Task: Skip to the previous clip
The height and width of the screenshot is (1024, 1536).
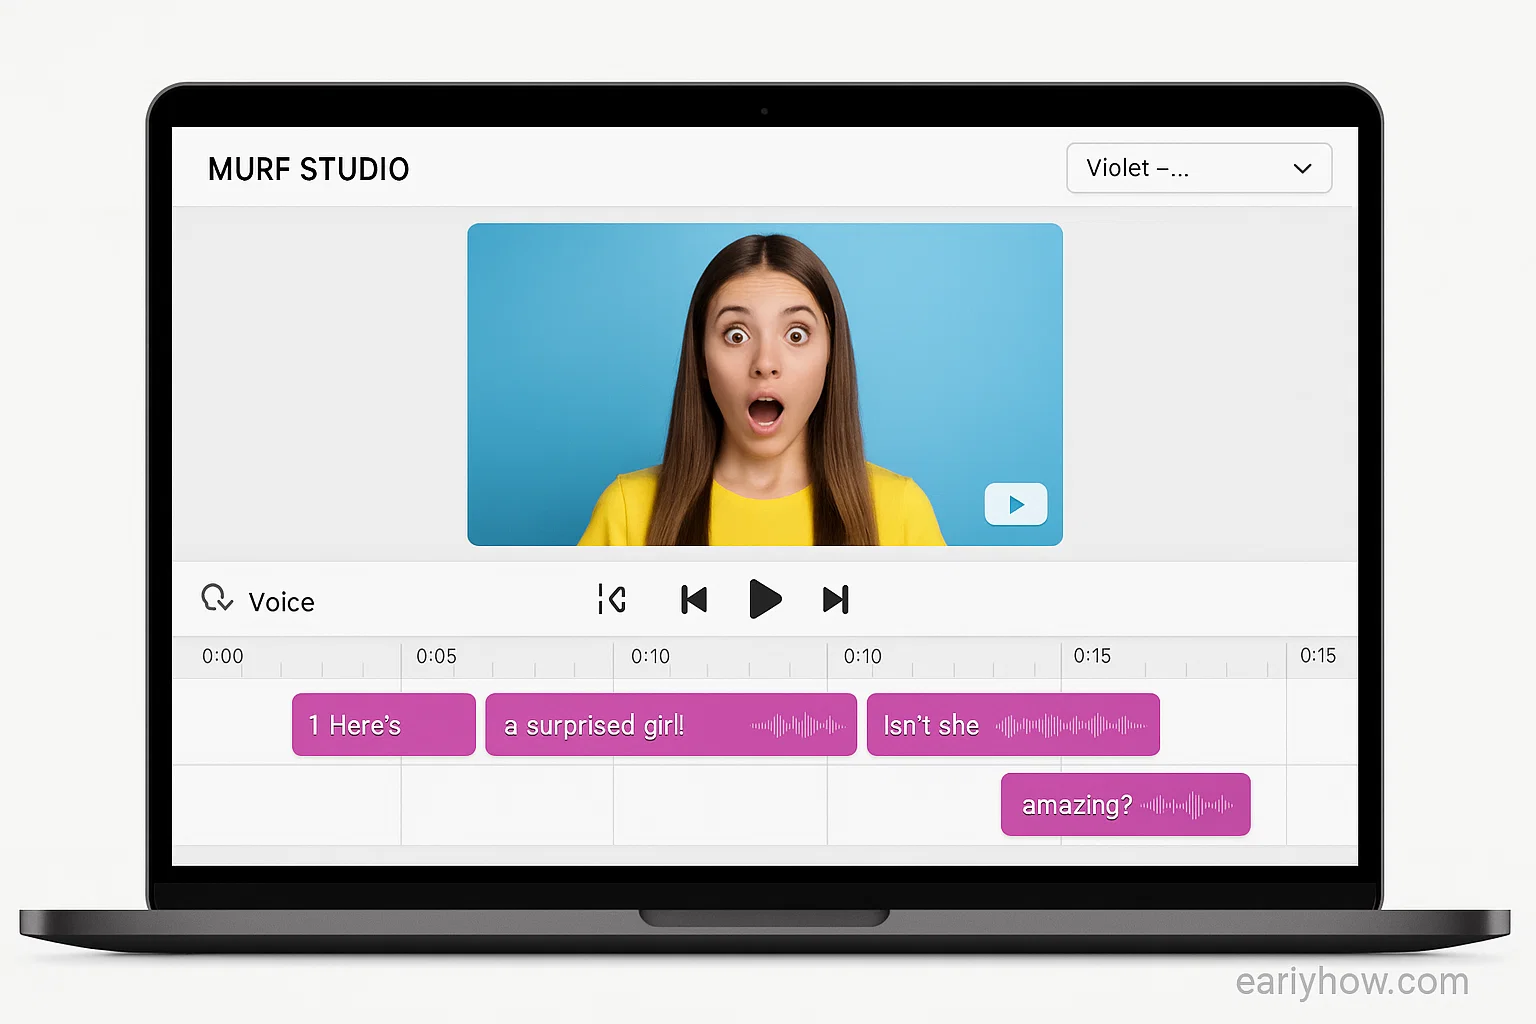Action: coord(693,600)
